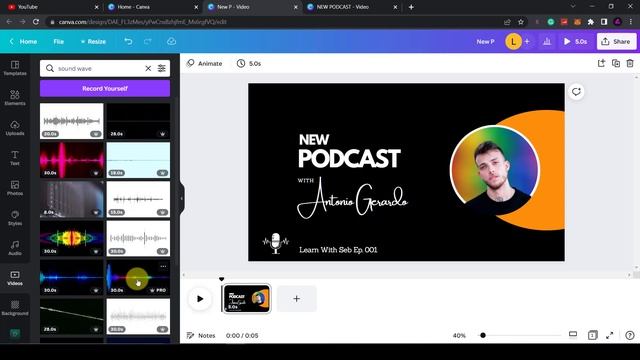Click the cloud save status icon

point(171,42)
